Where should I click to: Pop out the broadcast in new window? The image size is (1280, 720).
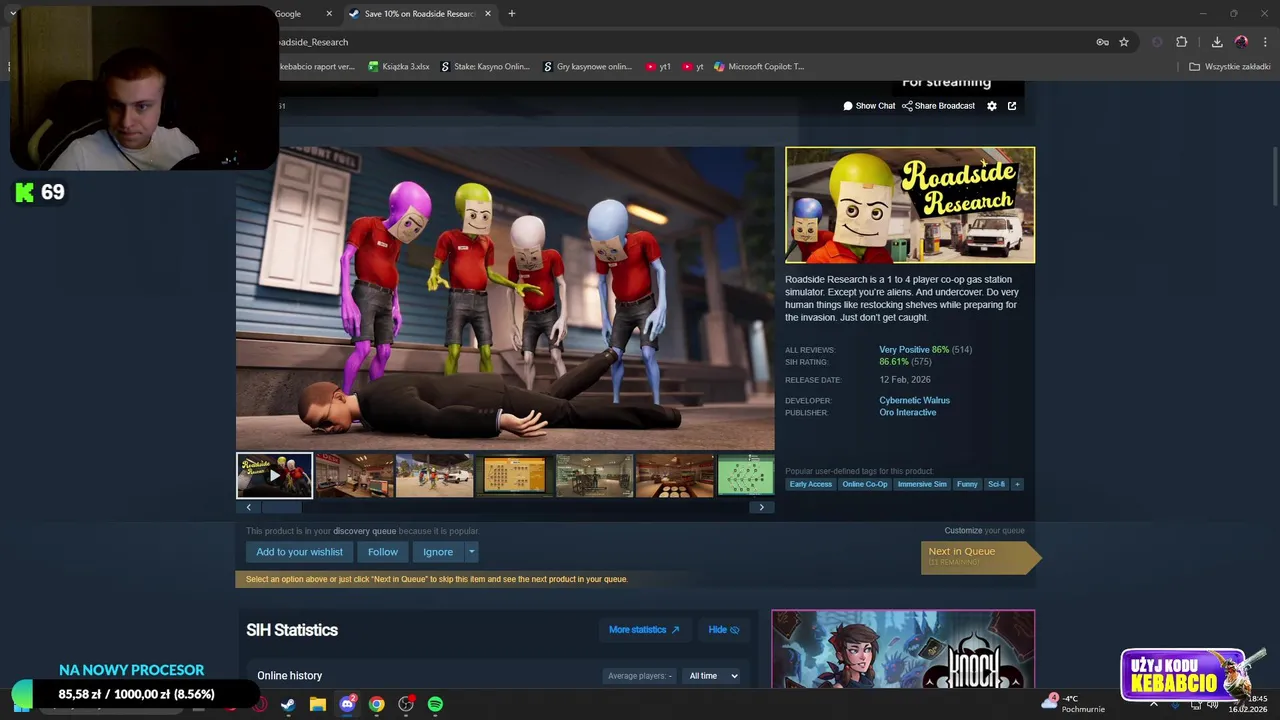(x=1012, y=106)
